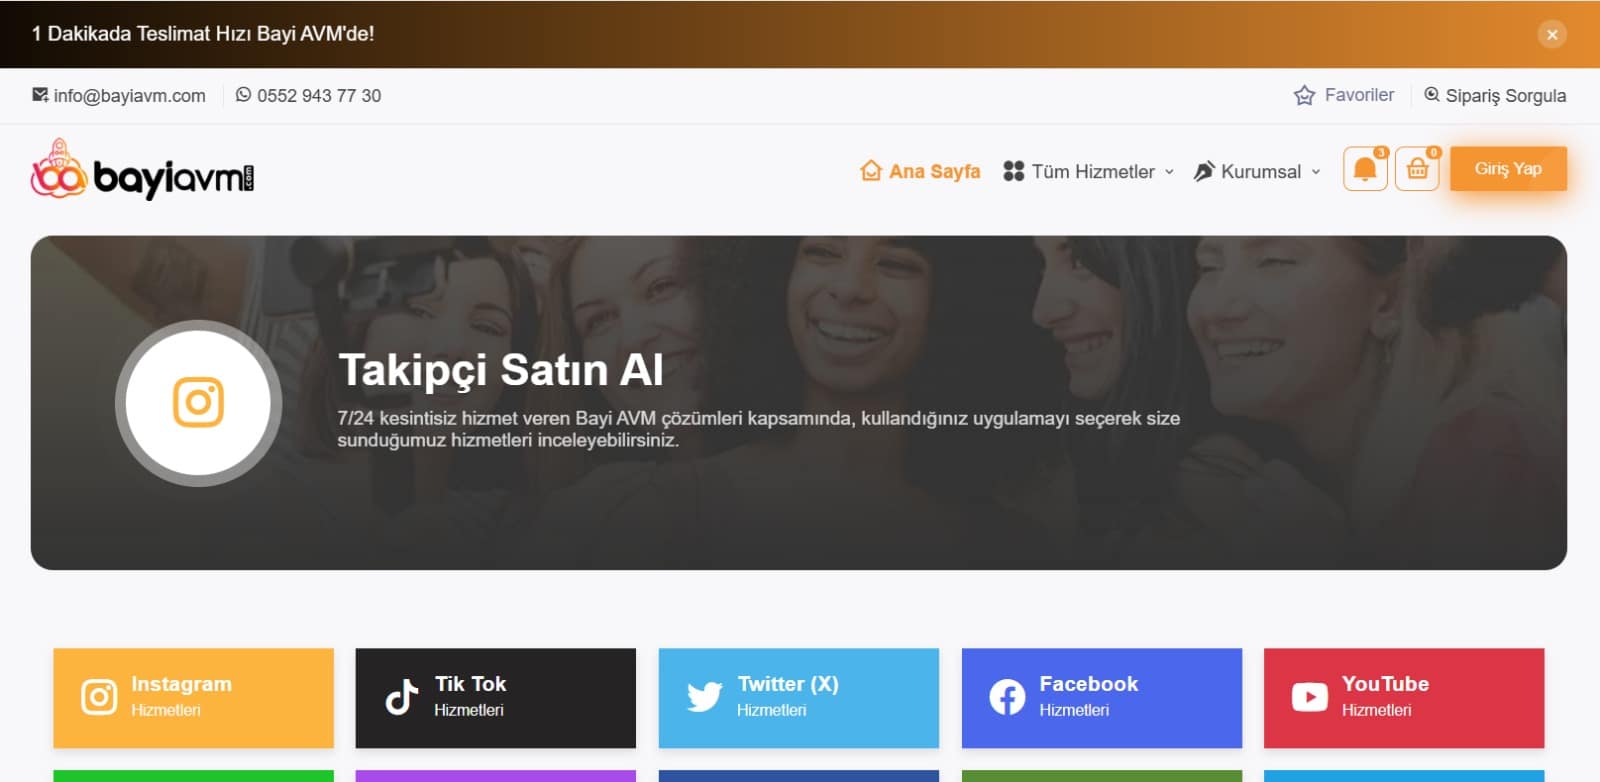1600x782 pixels.
Task: Click the announcement text about Teslimat Hızı
Action: click(203, 34)
